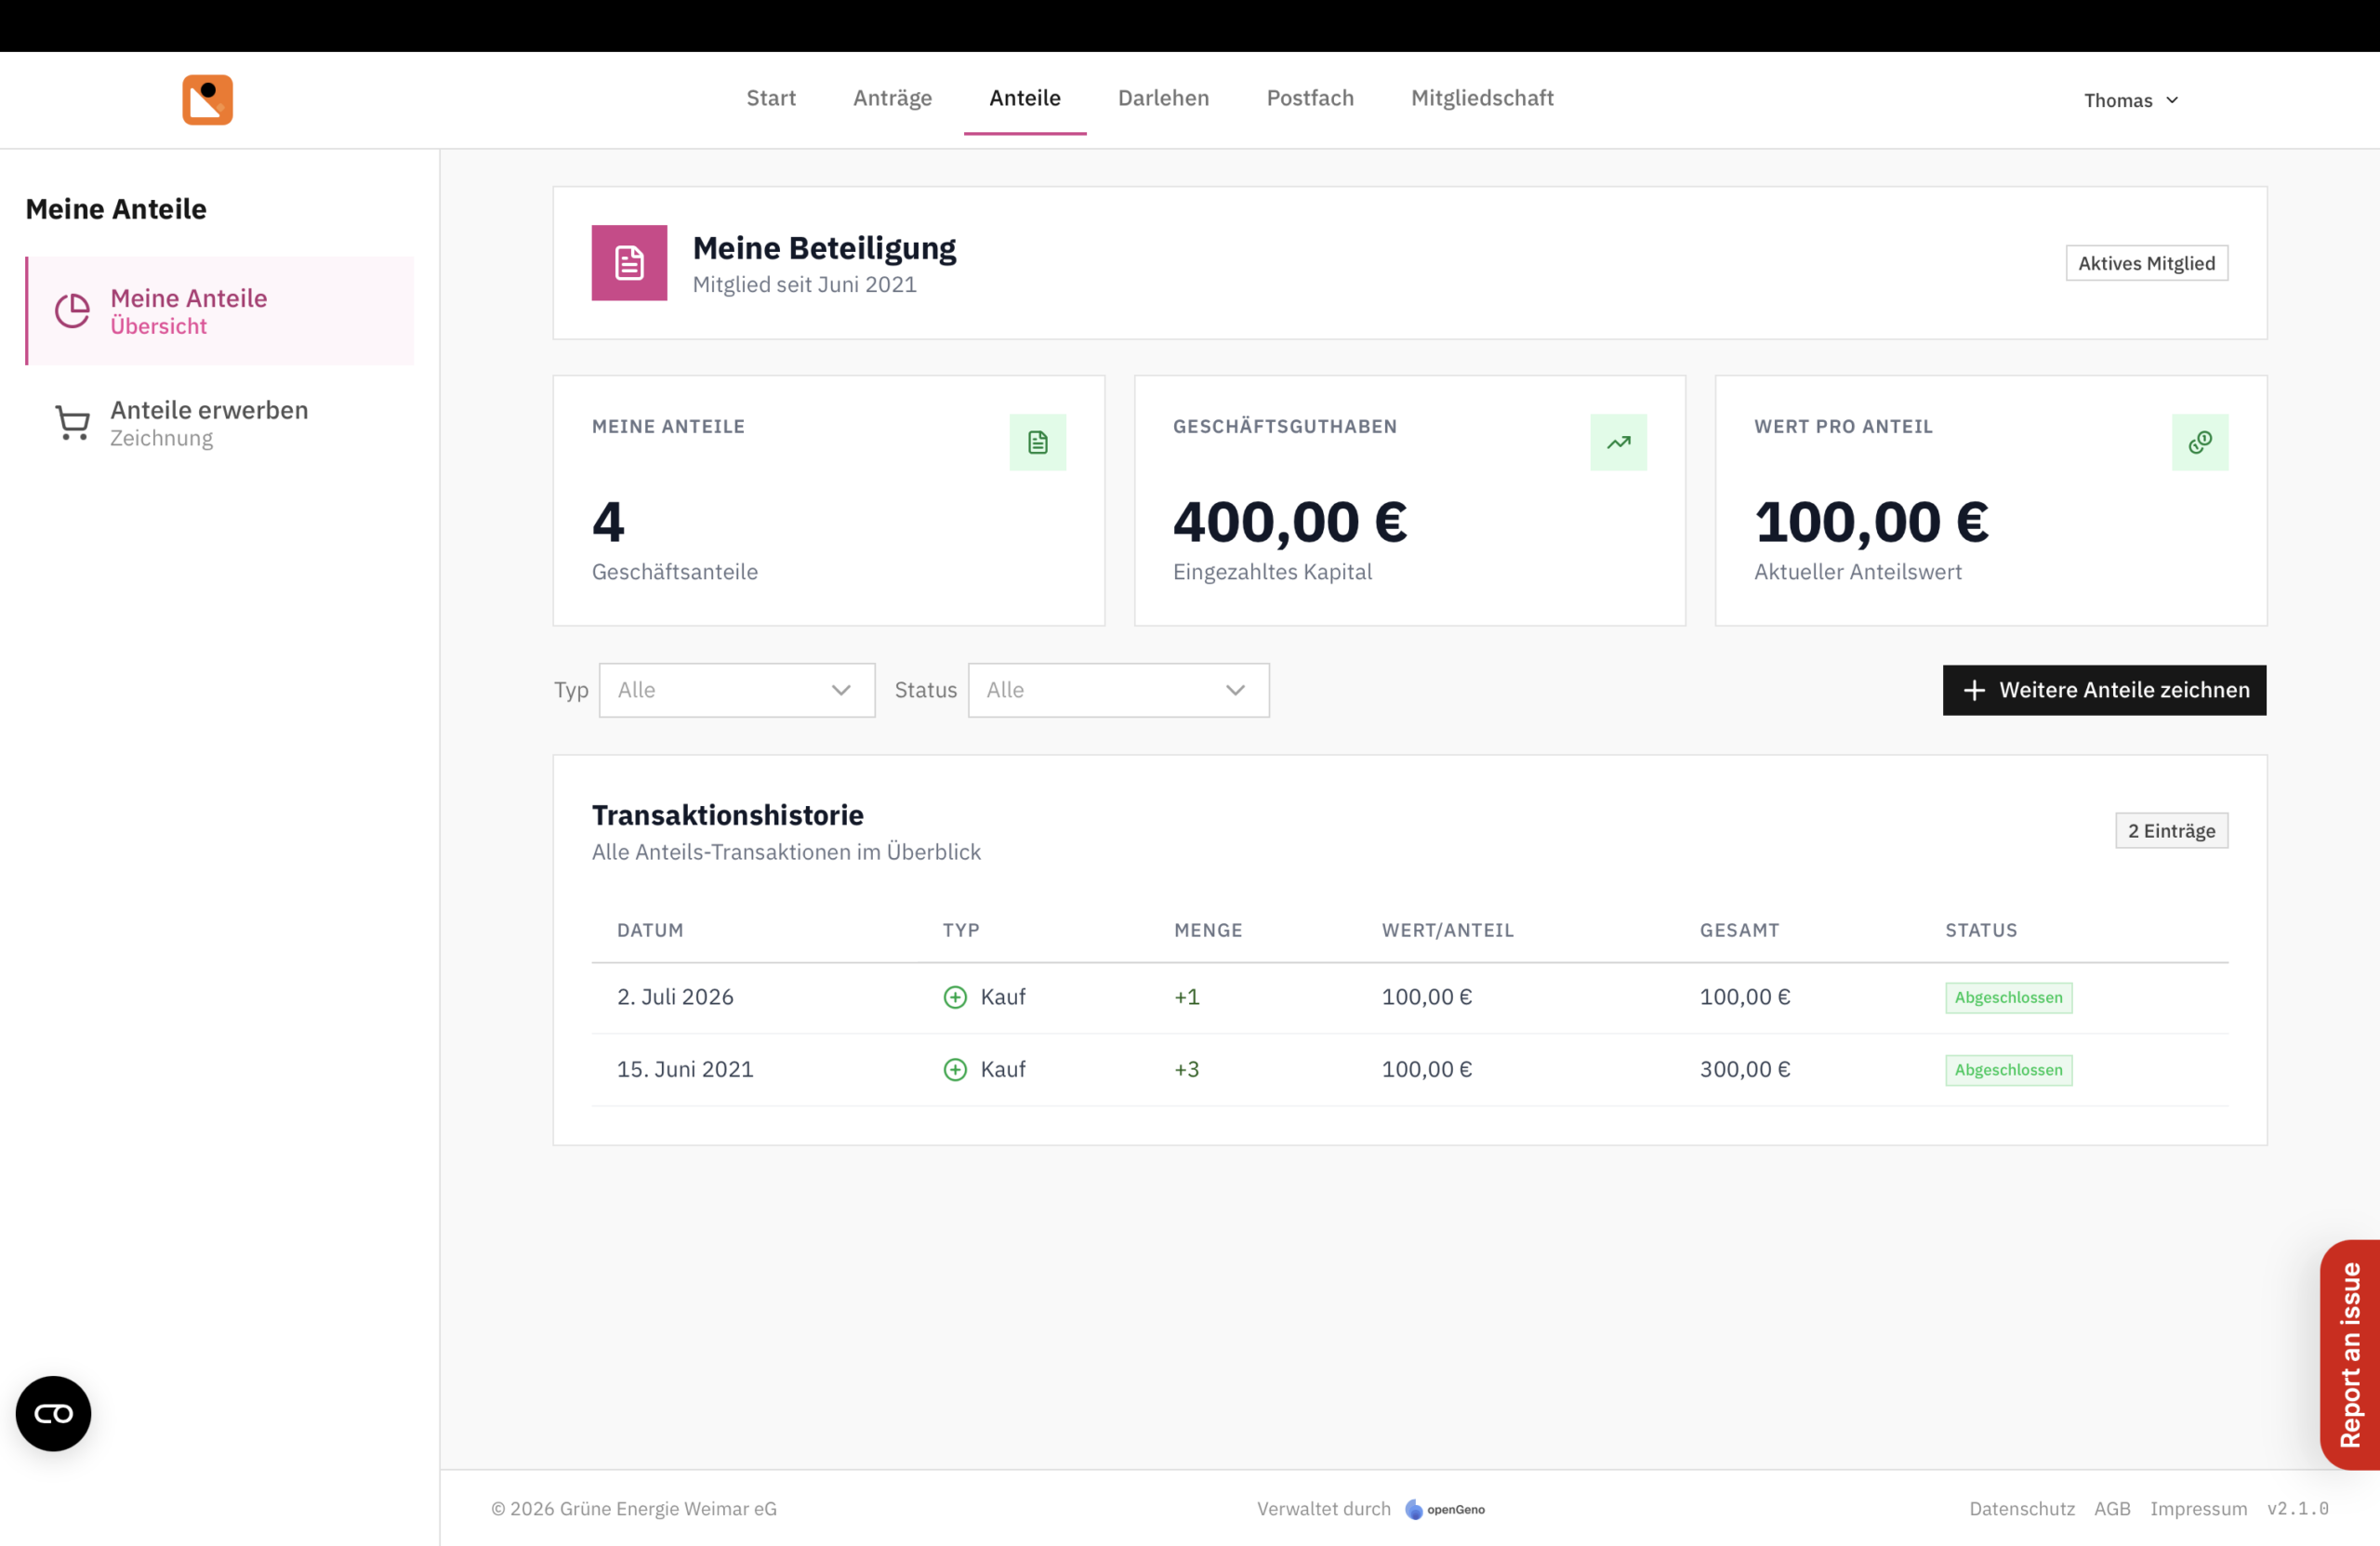Click the date 2. Juli 2026
2380x1546 pixels.
675,997
